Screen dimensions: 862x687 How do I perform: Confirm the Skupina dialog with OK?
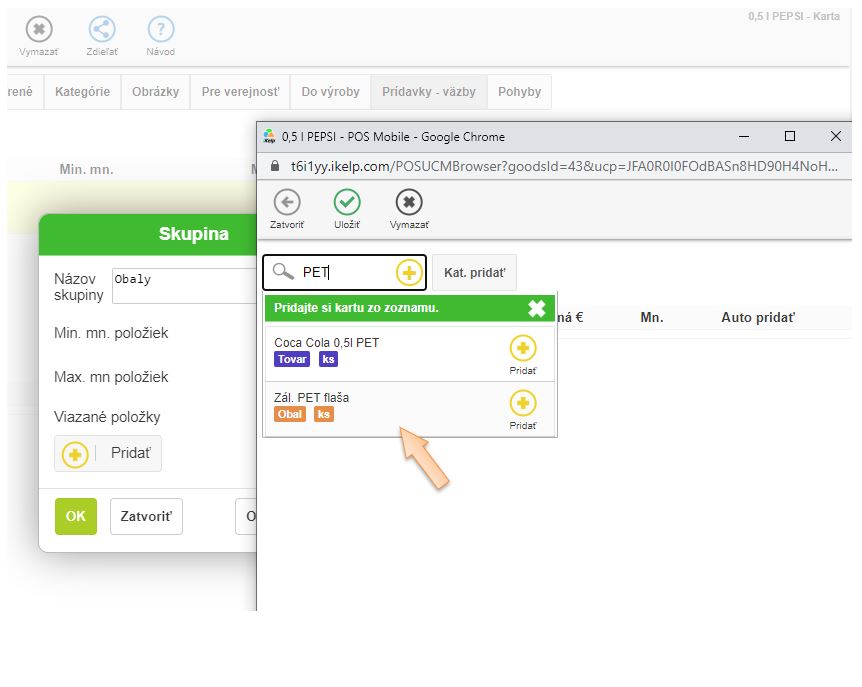click(x=76, y=517)
